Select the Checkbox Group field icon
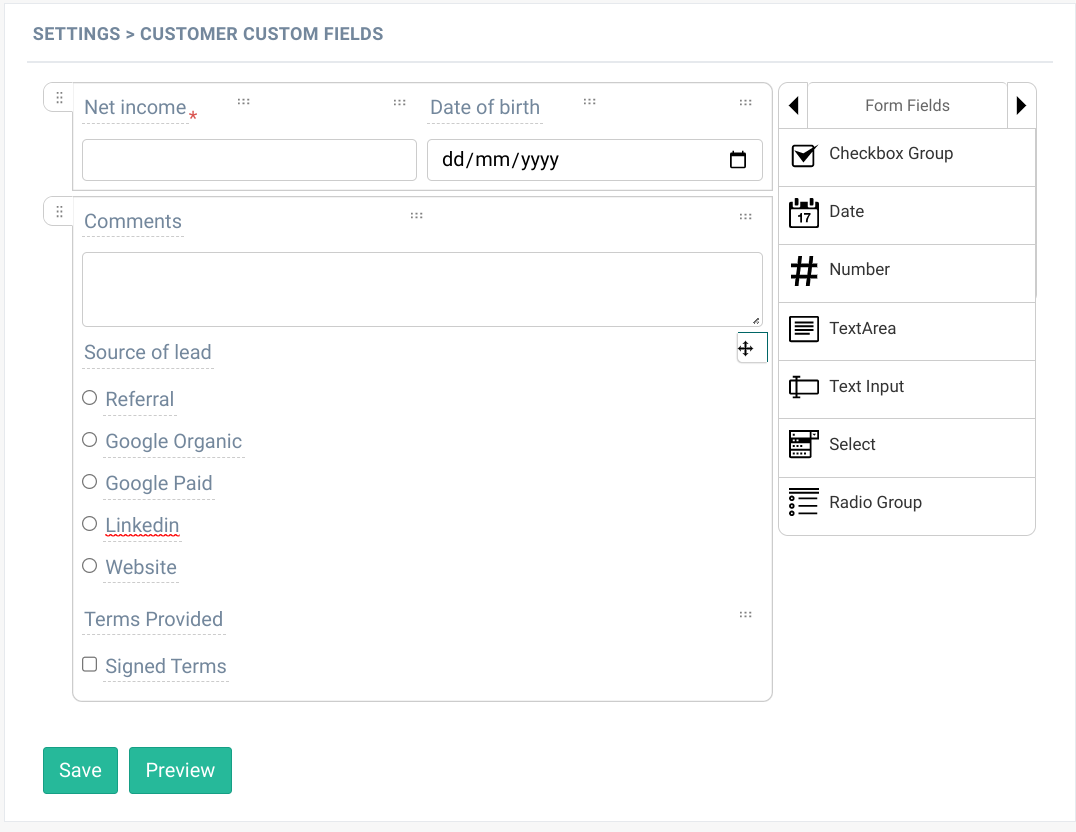This screenshot has width=1076, height=832. pos(804,155)
